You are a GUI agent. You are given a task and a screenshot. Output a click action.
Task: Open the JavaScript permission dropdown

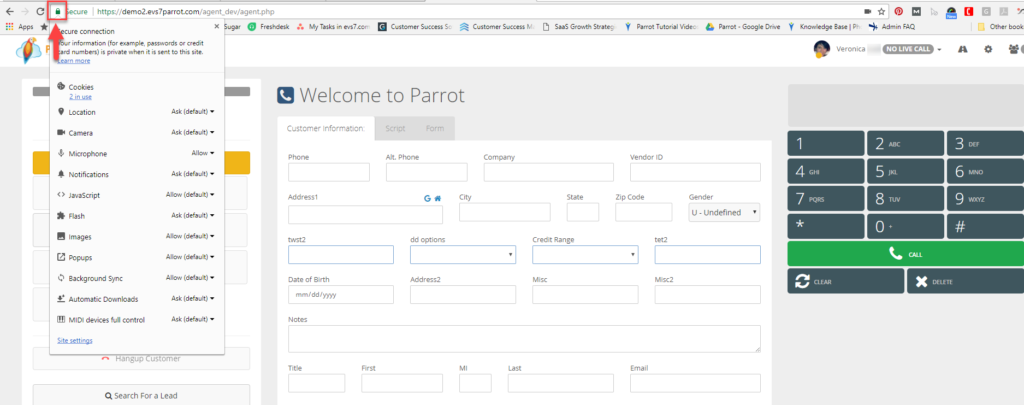[x=190, y=195]
